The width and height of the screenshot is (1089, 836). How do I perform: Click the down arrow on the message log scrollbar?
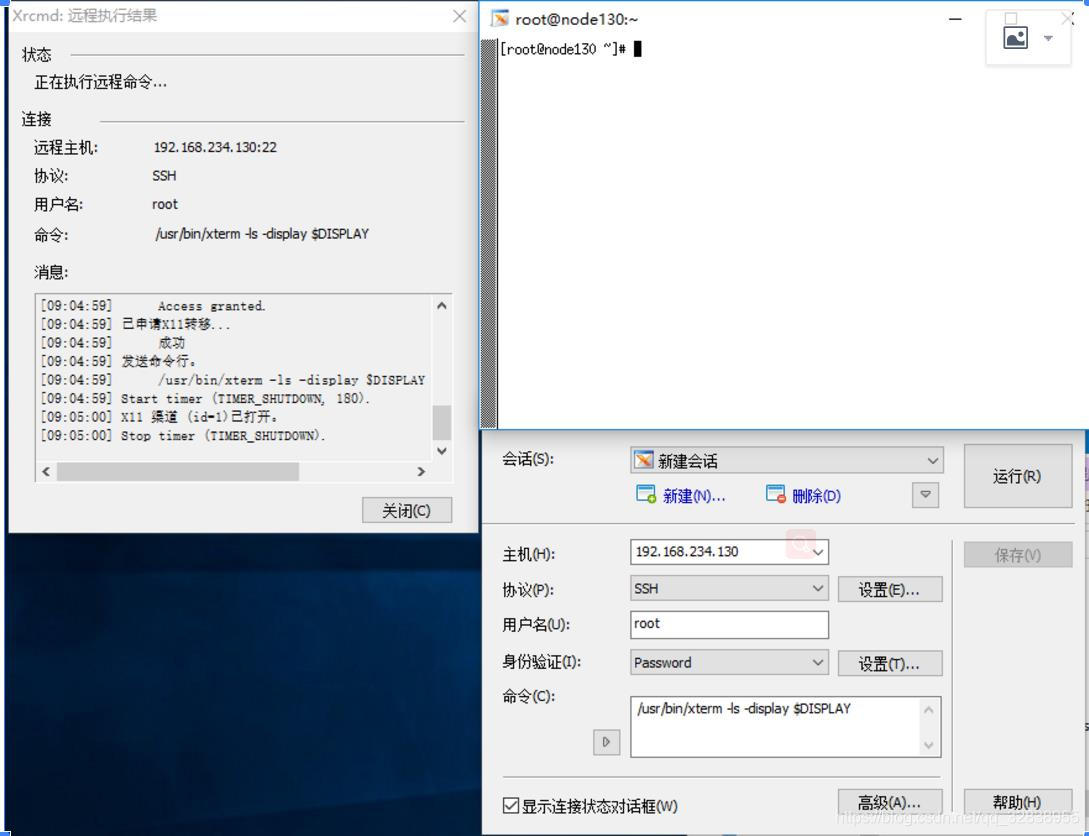pos(441,450)
